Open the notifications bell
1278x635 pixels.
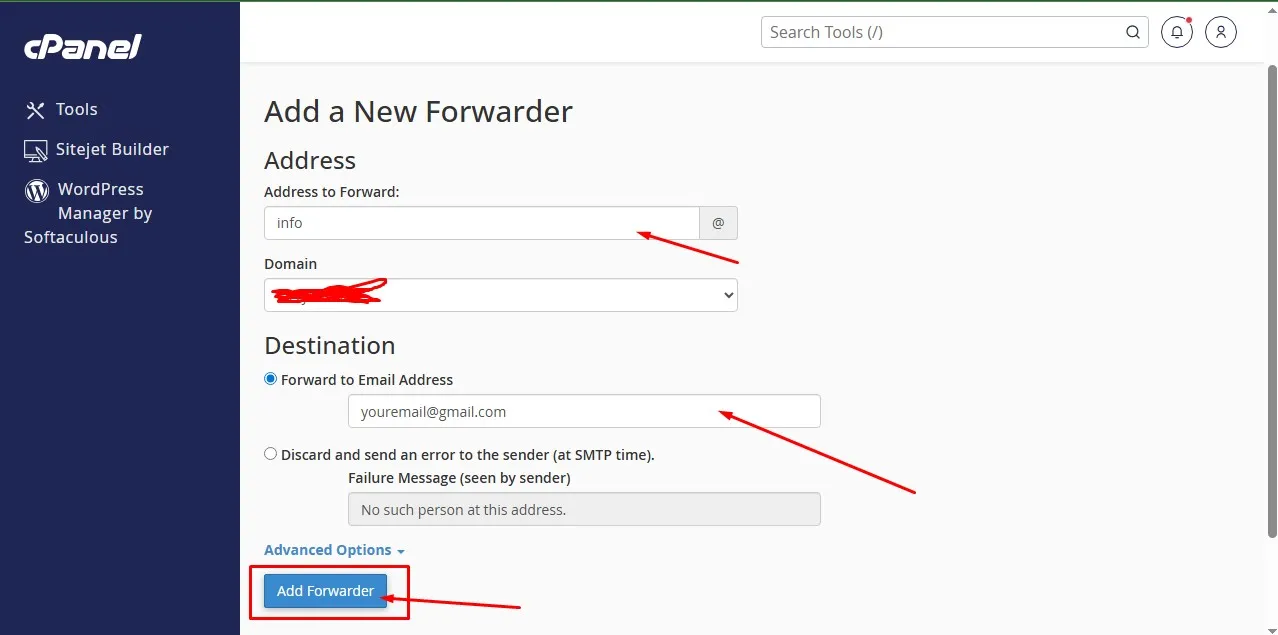[x=1176, y=32]
